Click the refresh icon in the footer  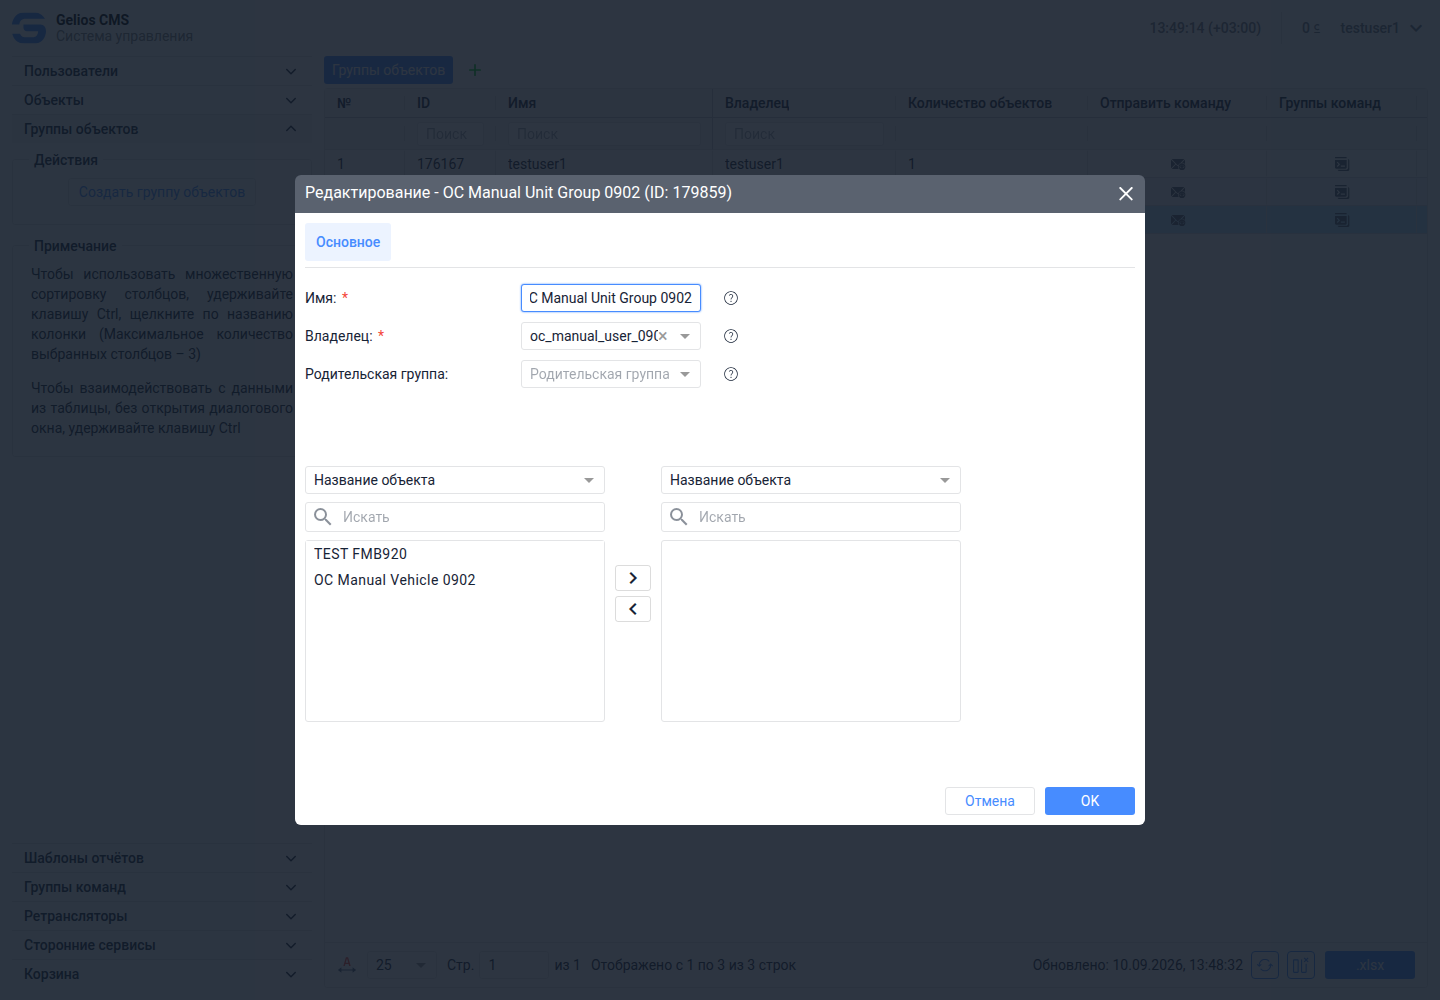pos(1265,965)
